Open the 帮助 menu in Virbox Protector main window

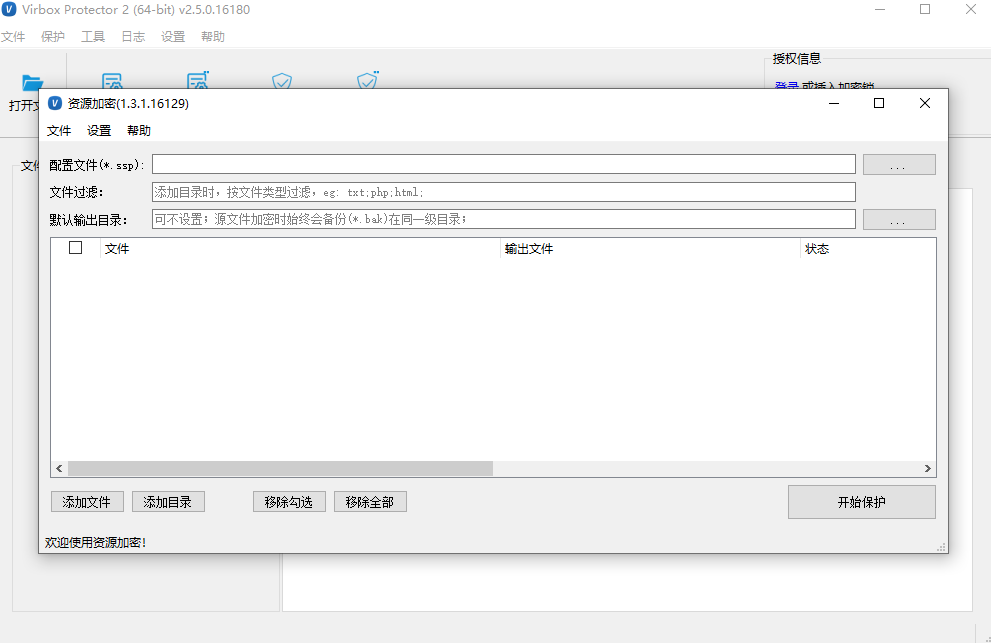[213, 37]
